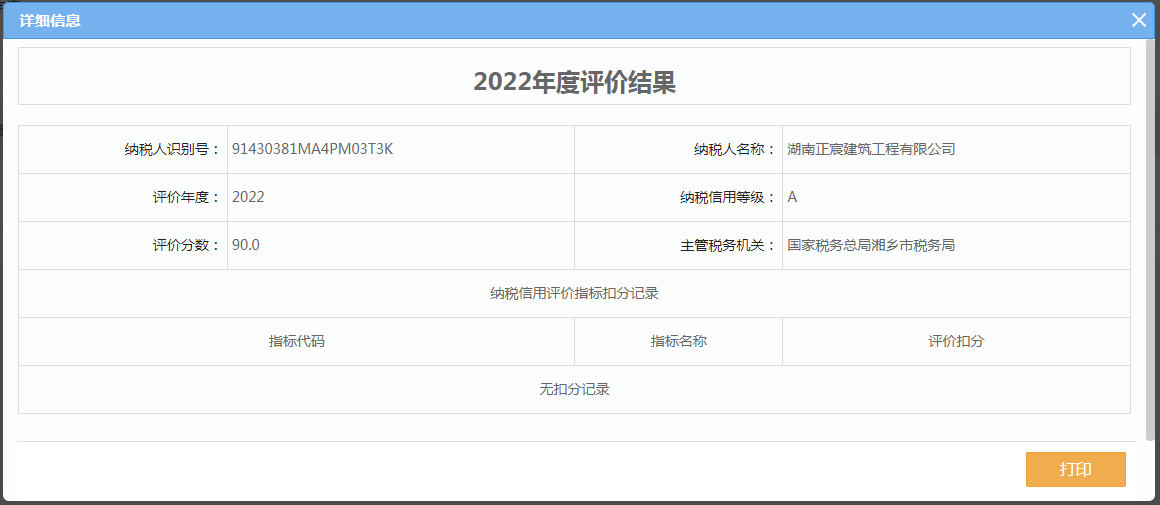1160x505 pixels.
Task: Click the 纳税信用评价指标扣分记录 section header
Action: [574, 294]
